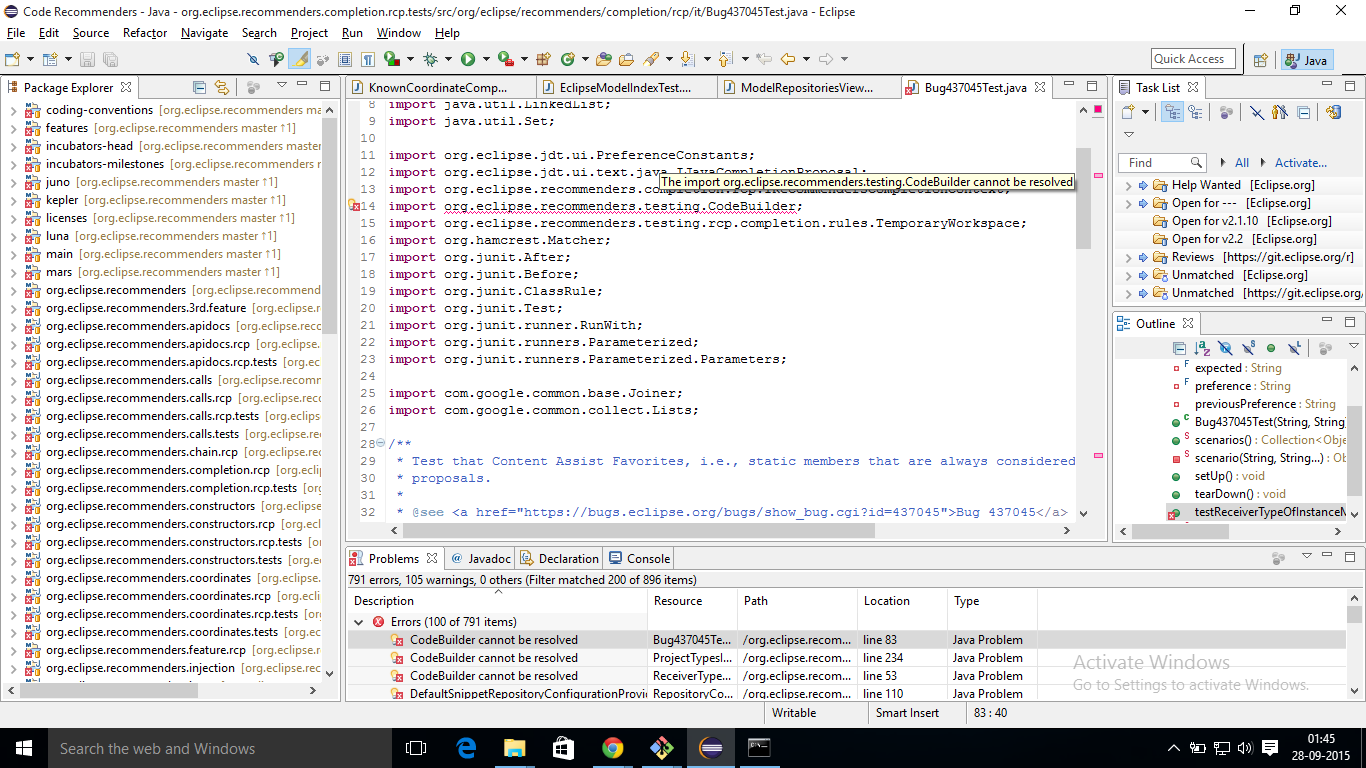Click the Last Edit Location icon
The width and height of the screenshot is (1366, 768).
(x=764, y=59)
